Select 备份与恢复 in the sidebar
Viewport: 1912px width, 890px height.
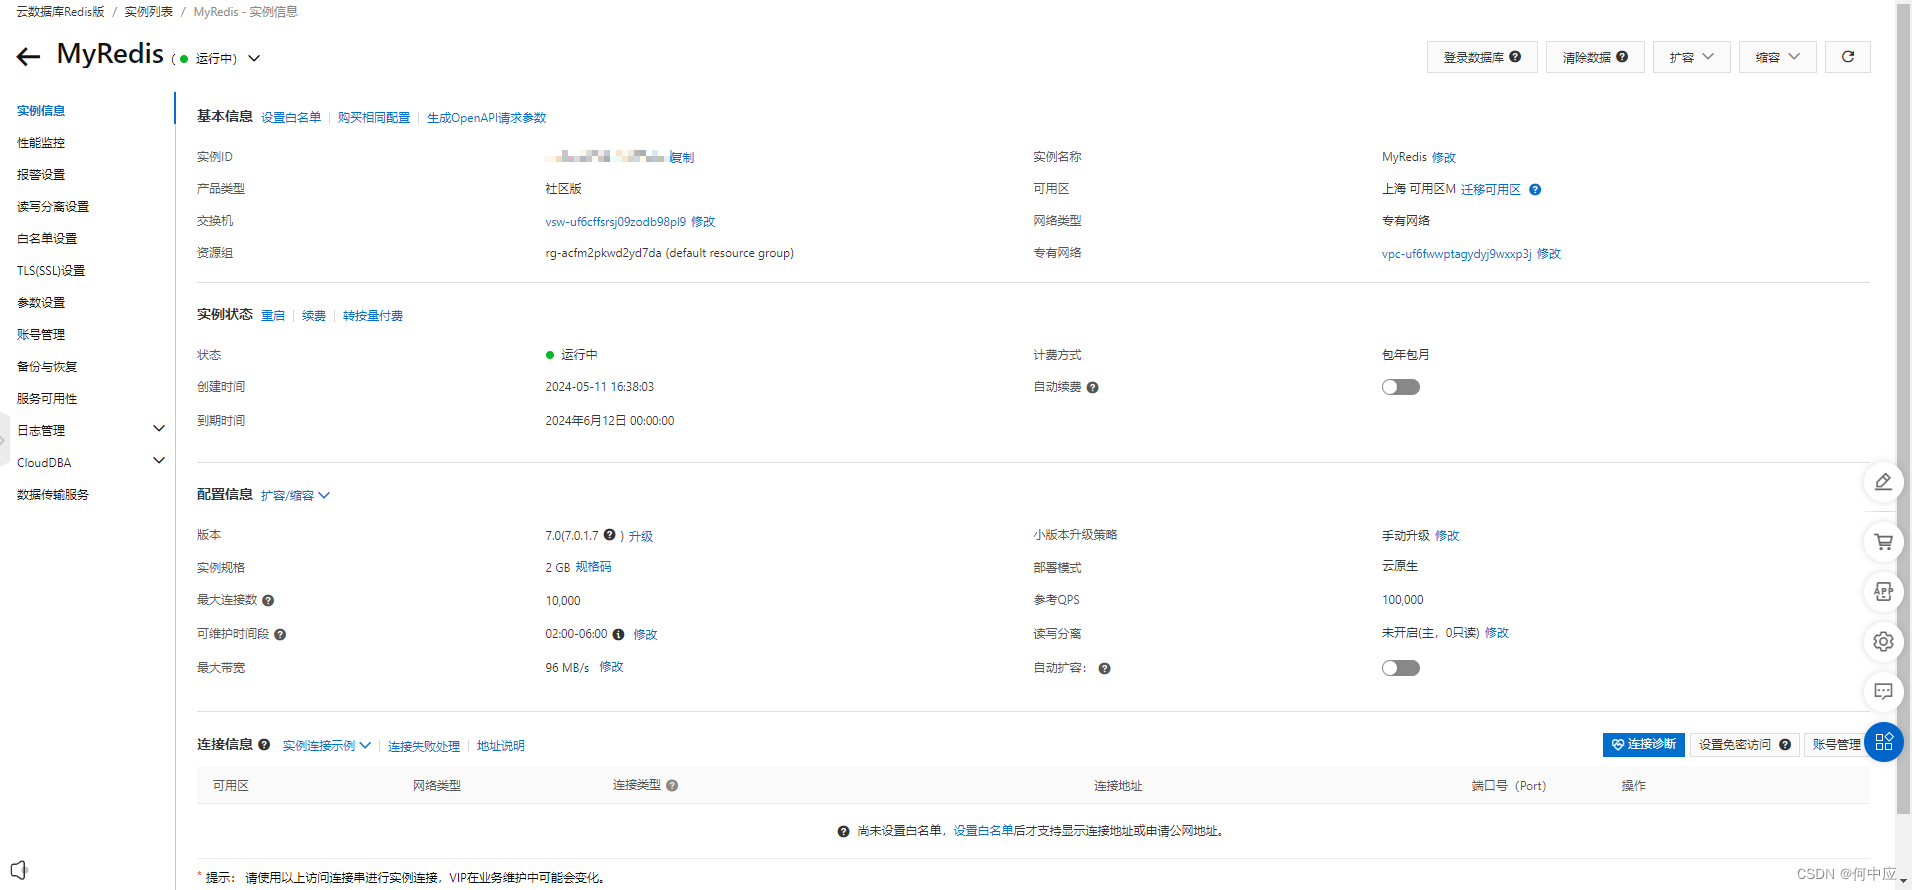tap(47, 367)
